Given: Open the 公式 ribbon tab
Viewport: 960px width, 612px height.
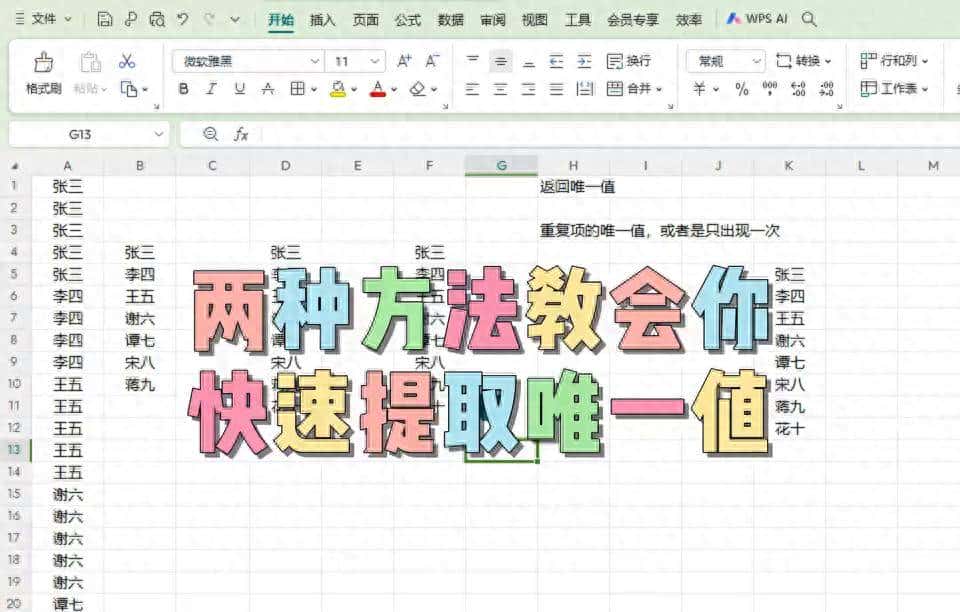Looking at the screenshot, I should tap(406, 18).
